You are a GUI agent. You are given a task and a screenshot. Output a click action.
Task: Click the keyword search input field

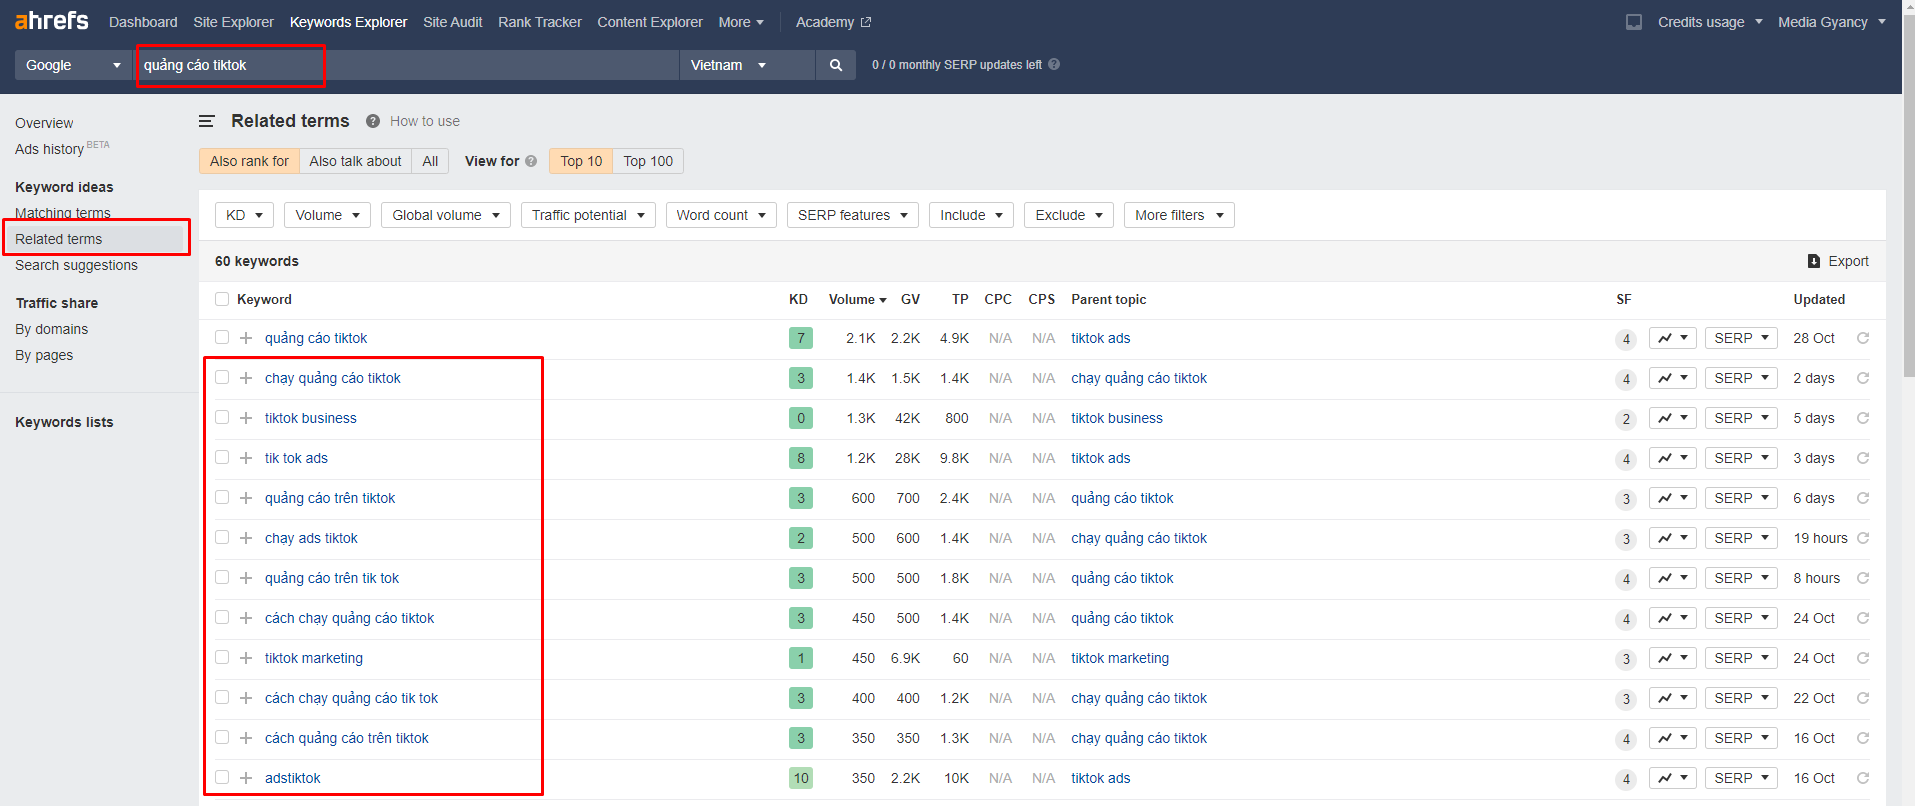pos(407,65)
